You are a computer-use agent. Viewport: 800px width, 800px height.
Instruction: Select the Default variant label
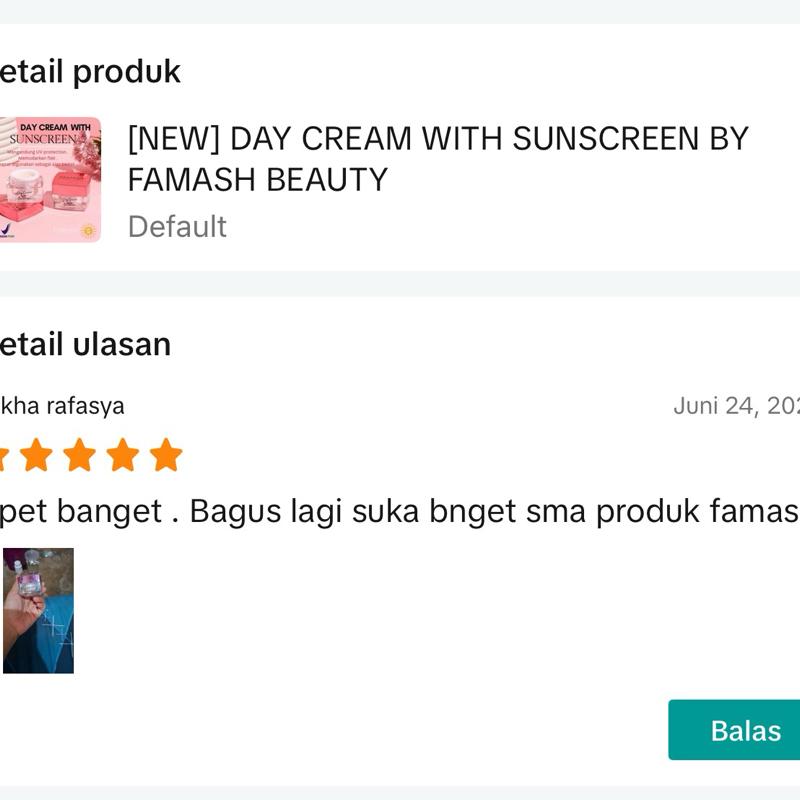click(x=177, y=227)
